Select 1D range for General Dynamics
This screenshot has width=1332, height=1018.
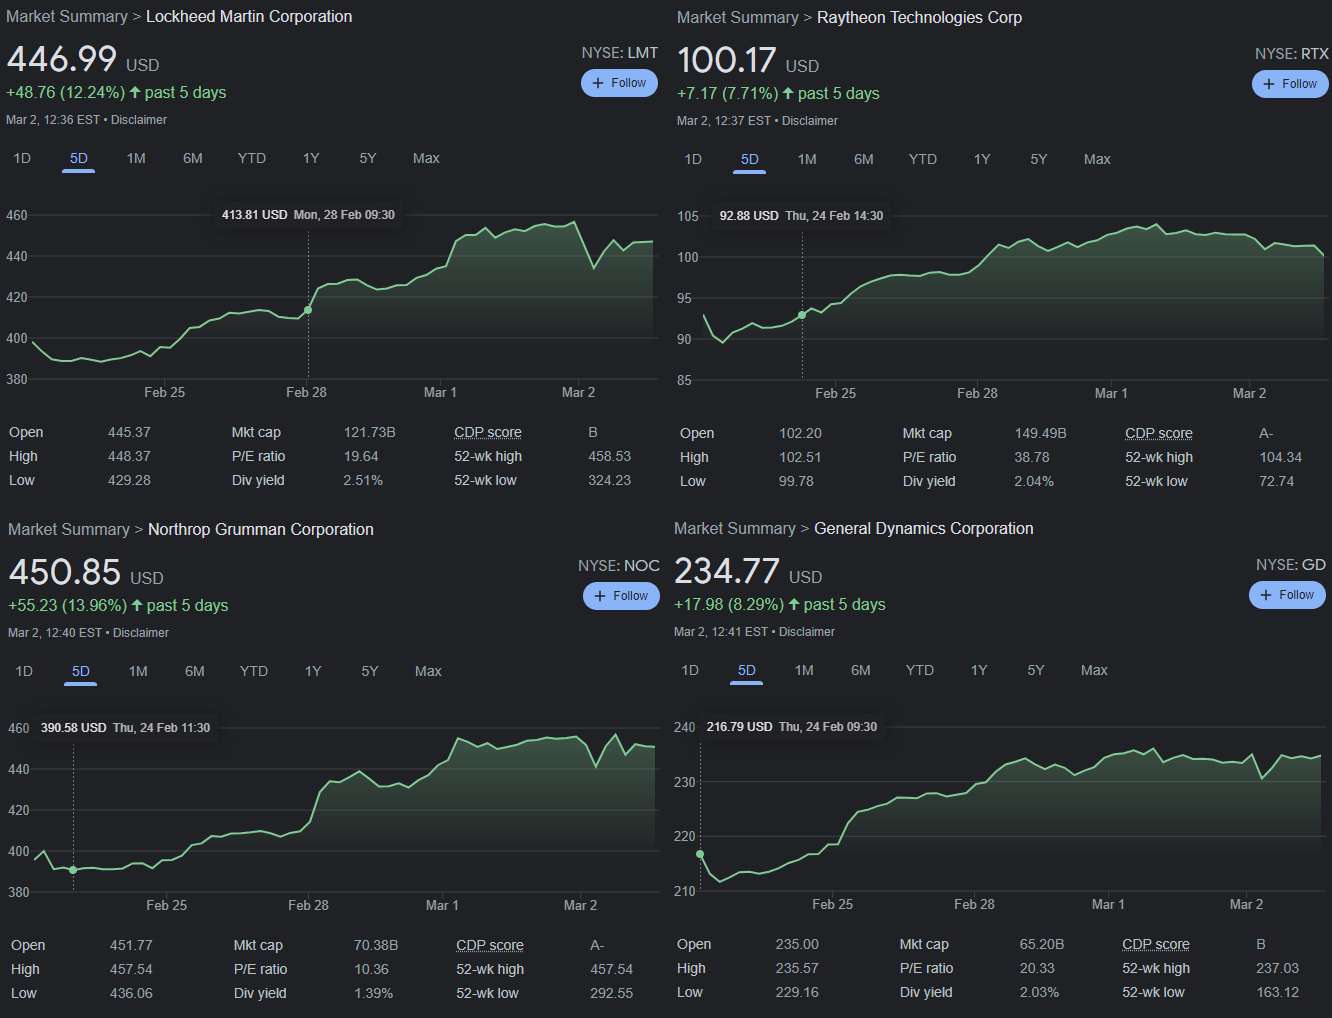click(x=690, y=670)
